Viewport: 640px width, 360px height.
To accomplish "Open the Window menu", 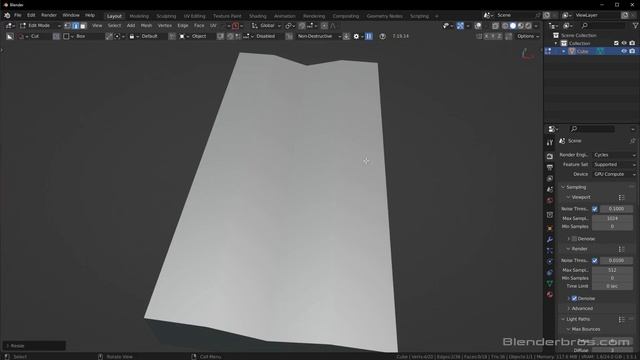I will (71, 15).
